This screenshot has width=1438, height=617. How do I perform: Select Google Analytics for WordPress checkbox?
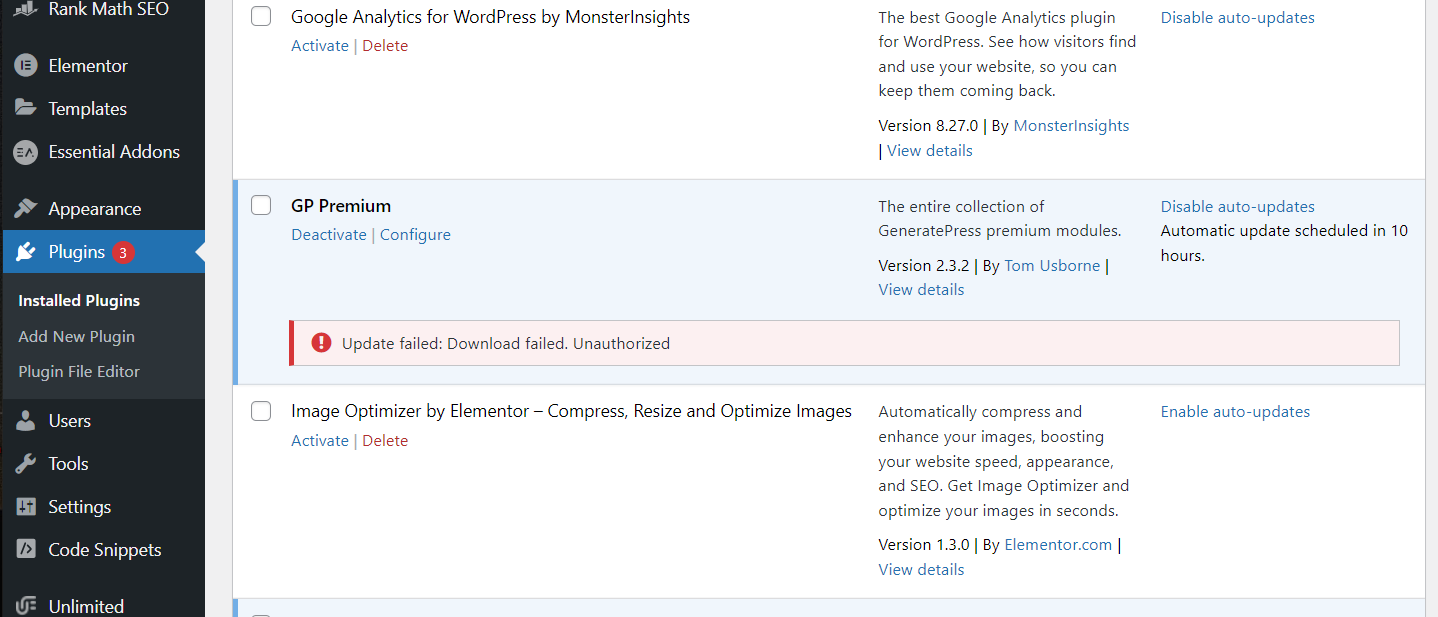261,17
